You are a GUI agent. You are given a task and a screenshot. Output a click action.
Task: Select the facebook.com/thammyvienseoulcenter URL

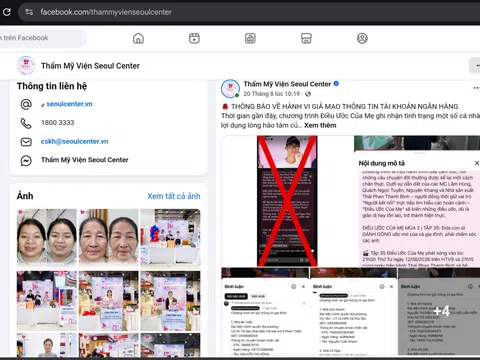tap(106, 12)
